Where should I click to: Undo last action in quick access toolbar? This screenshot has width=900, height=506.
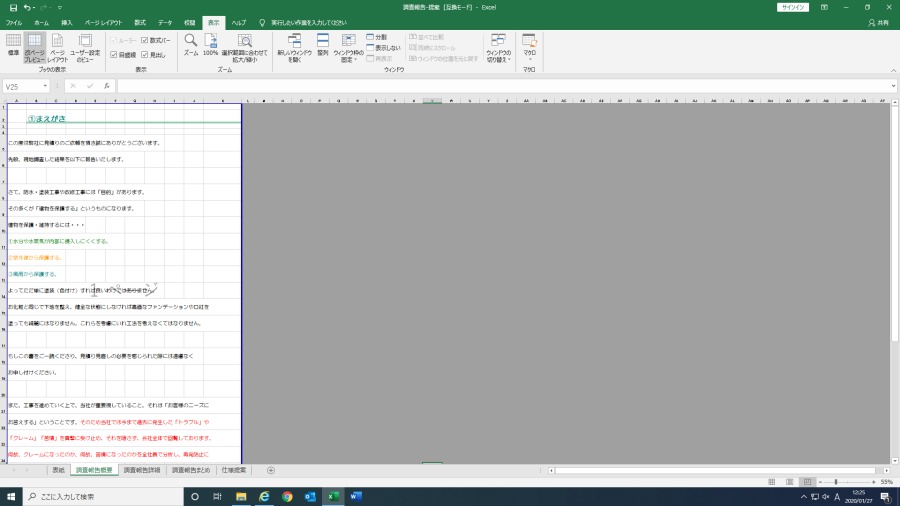click(27, 7)
